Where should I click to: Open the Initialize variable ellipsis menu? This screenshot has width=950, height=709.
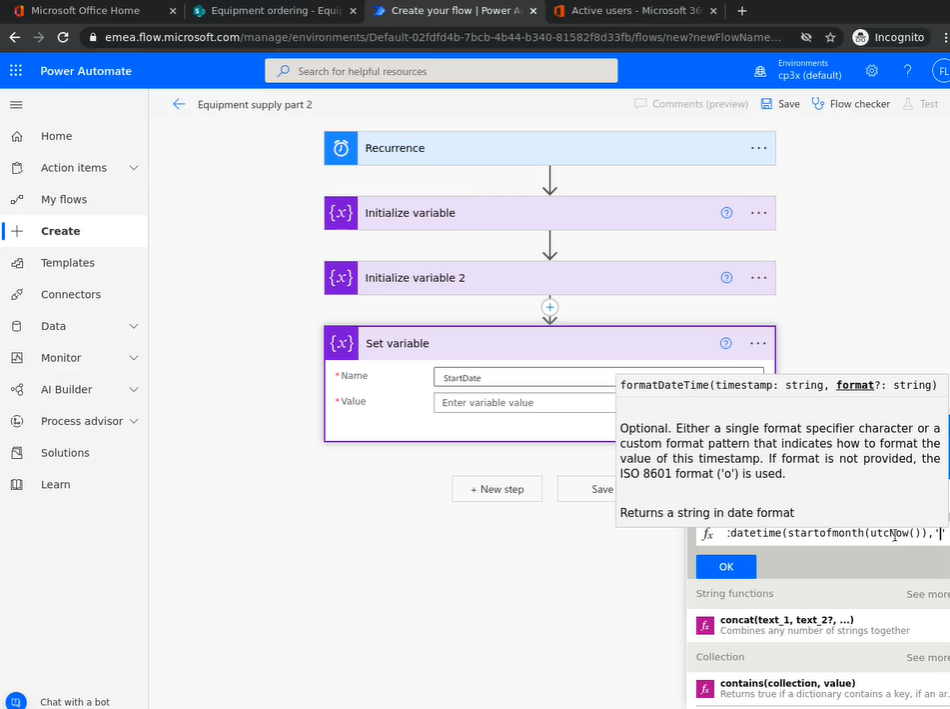pyautogui.click(x=759, y=213)
